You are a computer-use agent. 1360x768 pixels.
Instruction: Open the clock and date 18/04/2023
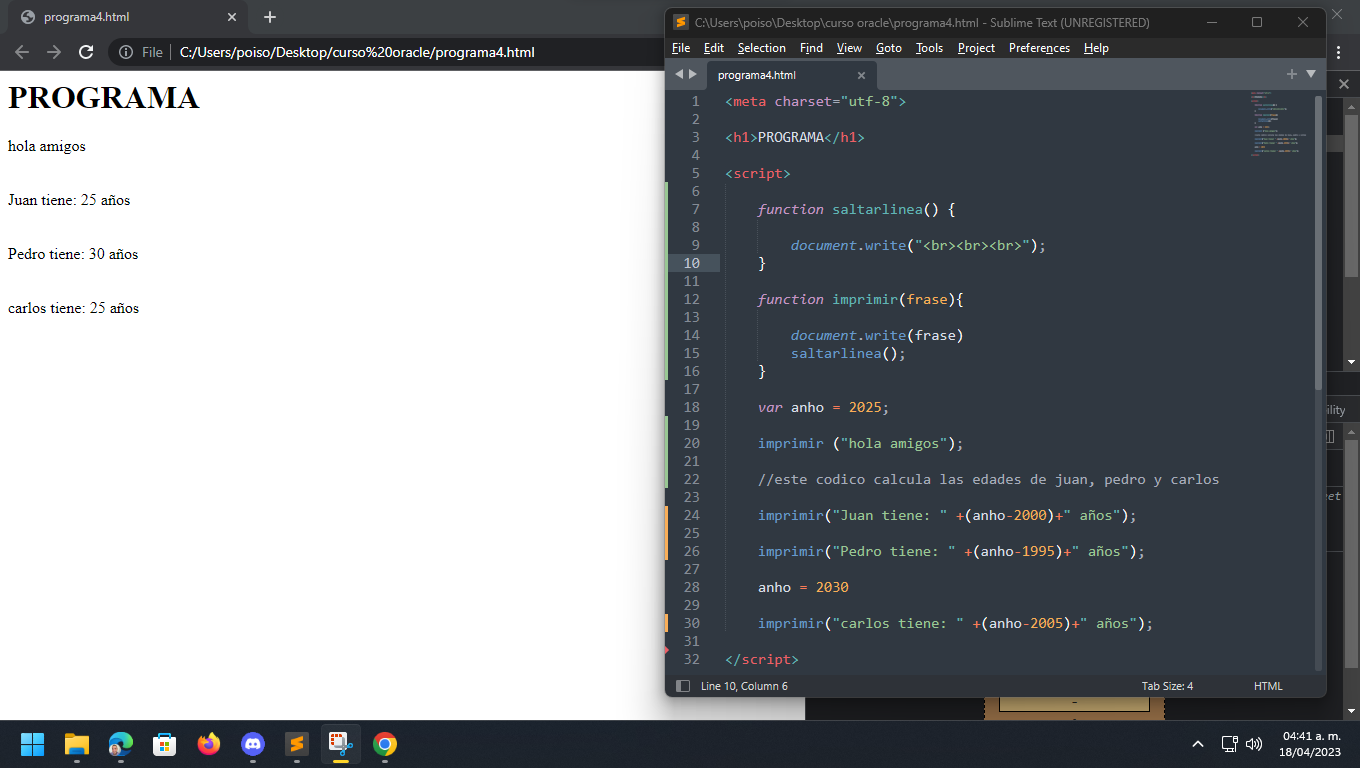coord(1311,744)
